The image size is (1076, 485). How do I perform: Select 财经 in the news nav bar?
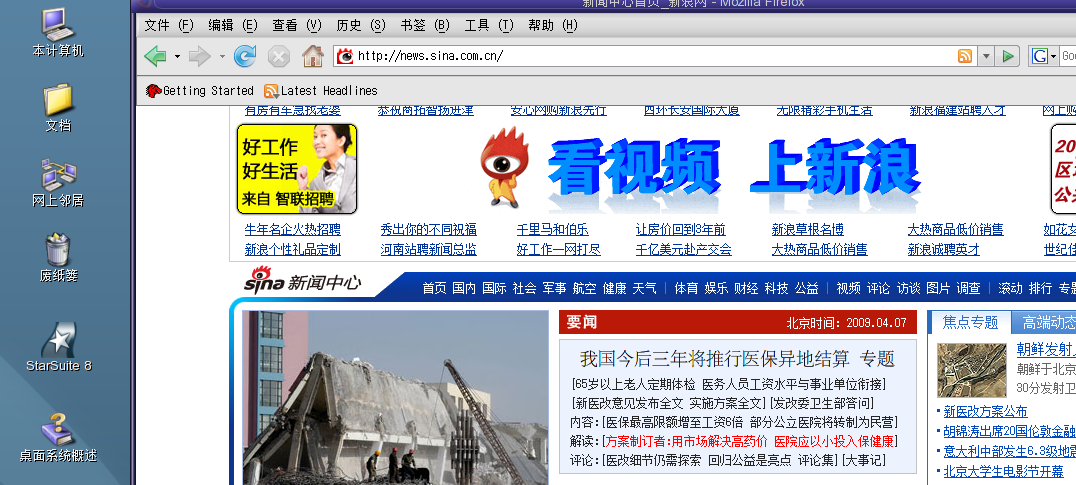click(747, 288)
